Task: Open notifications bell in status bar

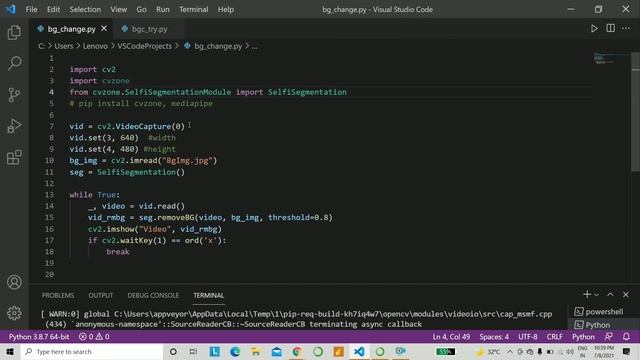Action: click(x=626, y=337)
